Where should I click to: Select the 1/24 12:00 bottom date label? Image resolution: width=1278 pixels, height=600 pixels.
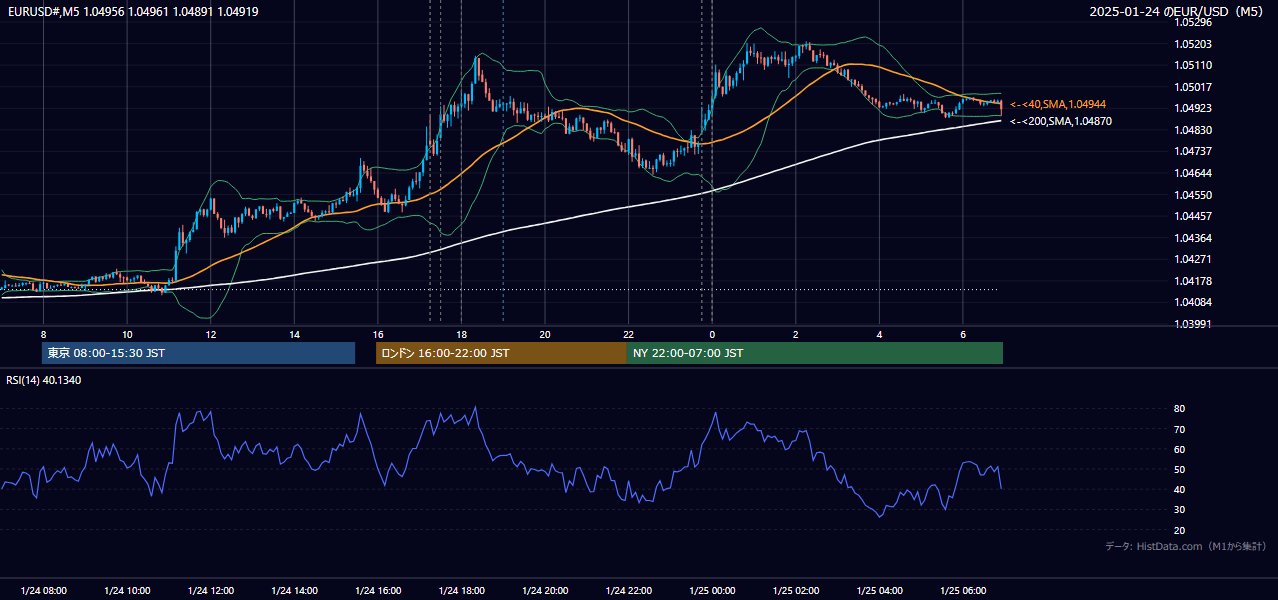click(x=211, y=591)
